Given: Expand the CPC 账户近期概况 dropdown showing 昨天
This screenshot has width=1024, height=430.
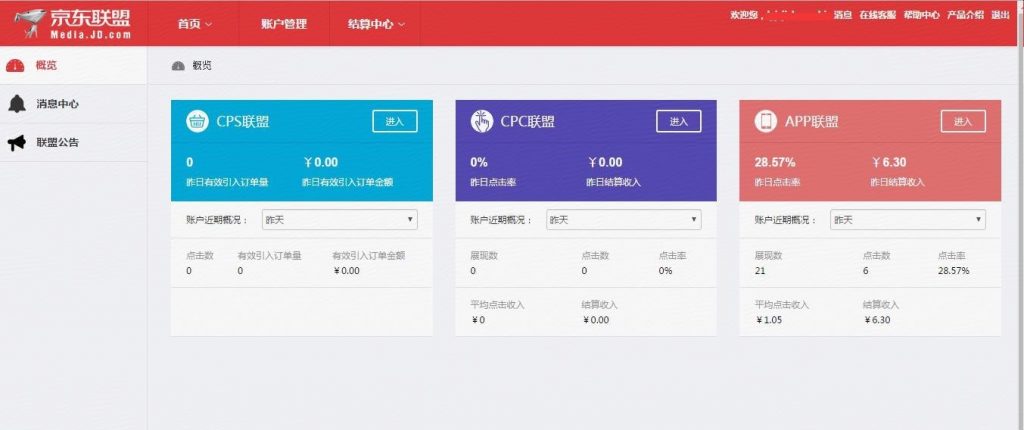Looking at the screenshot, I should pos(624,220).
